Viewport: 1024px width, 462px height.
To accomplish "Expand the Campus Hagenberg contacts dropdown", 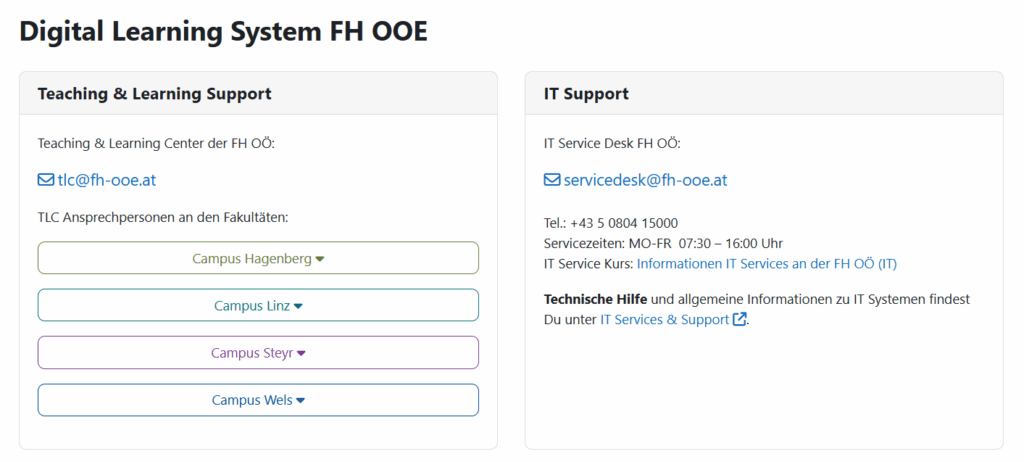I will click(257, 258).
